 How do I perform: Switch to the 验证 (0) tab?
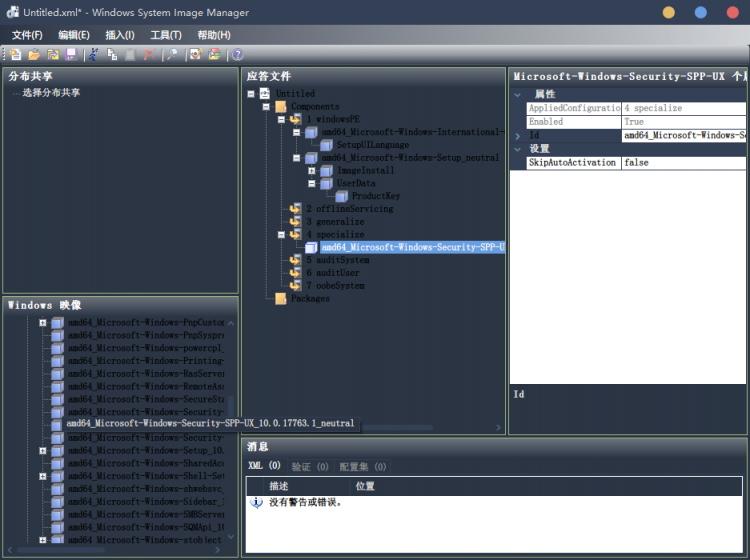coord(309,466)
